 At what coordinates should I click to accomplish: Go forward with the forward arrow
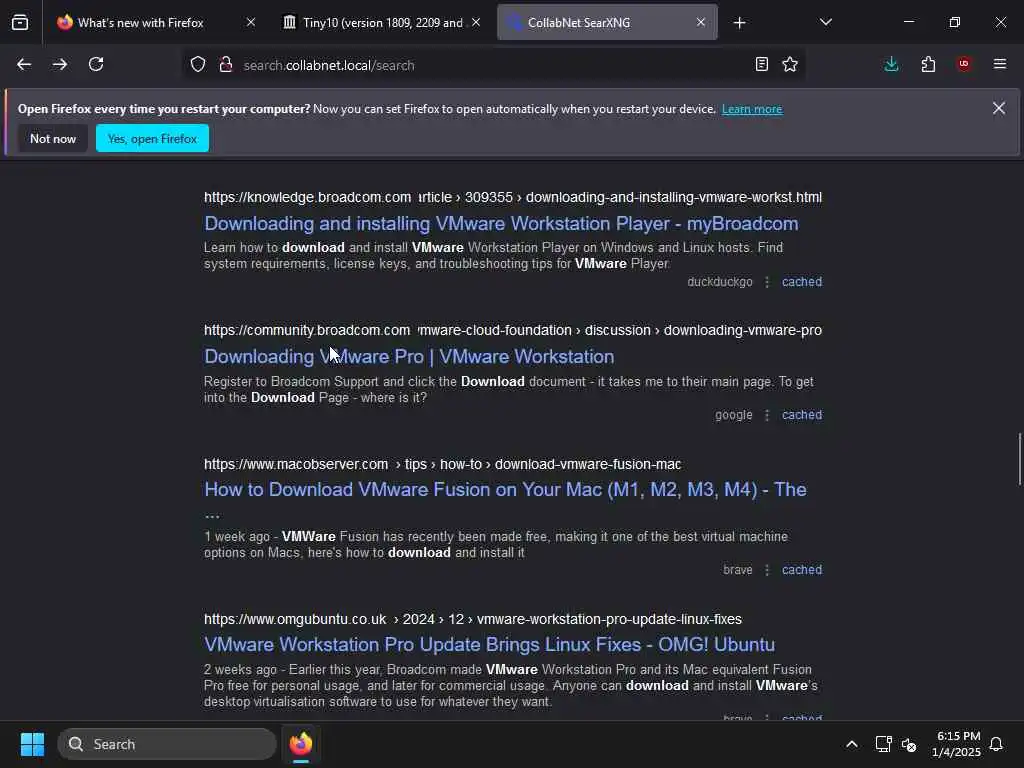[59, 64]
